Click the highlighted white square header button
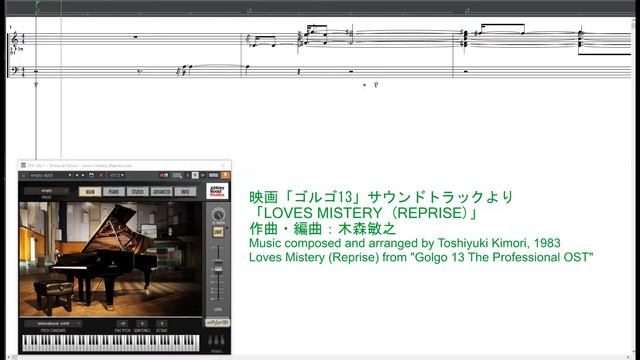Viewport: 640px width, 360px height. [195, 175]
